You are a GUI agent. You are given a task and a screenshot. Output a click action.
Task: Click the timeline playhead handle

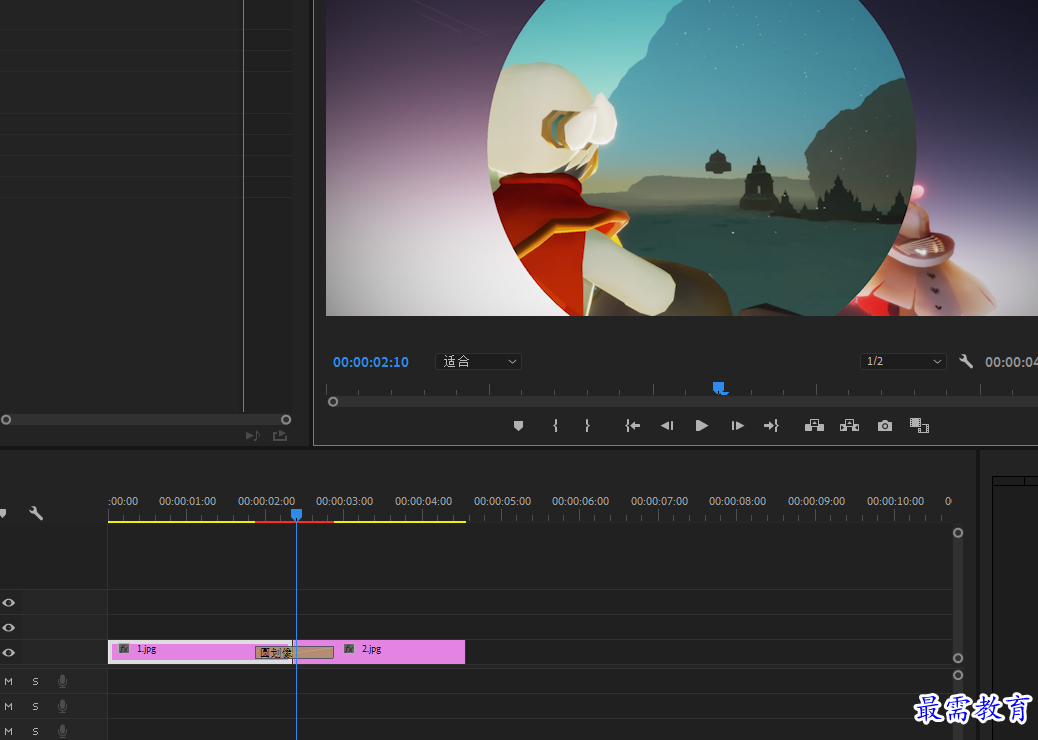[x=297, y=514]
